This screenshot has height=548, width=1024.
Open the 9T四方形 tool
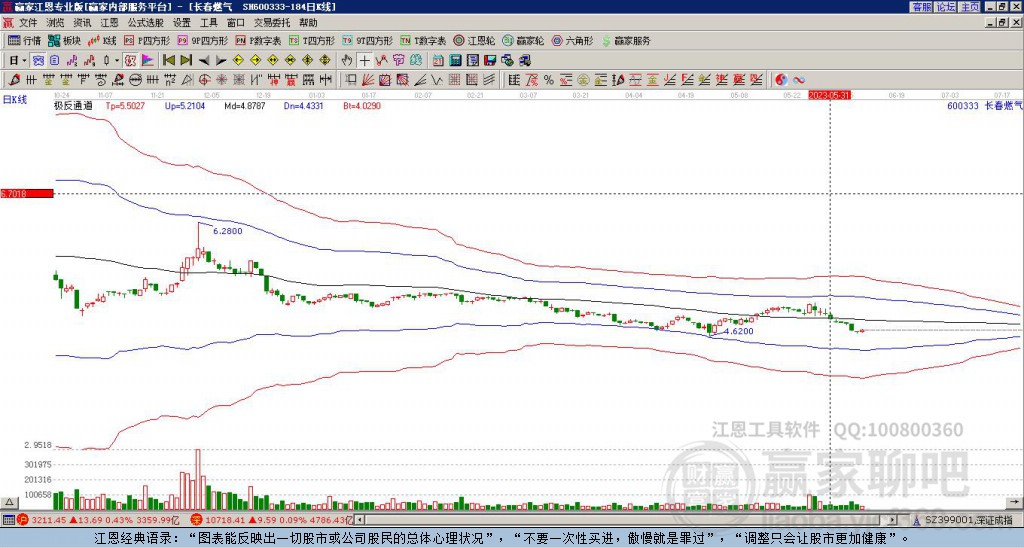pos(368,40)
